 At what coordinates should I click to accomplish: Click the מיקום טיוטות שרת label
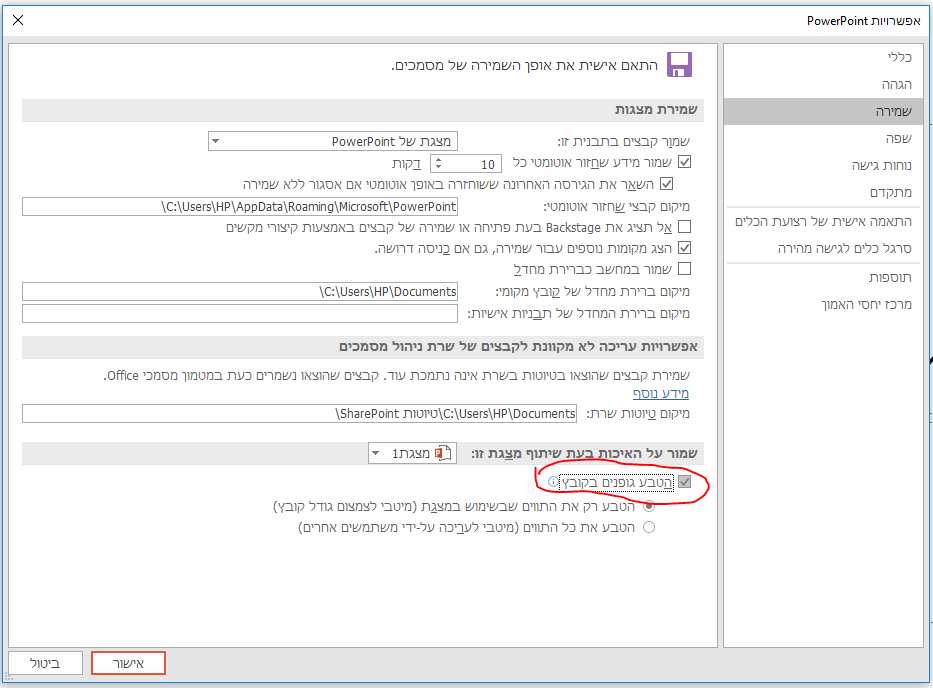(638, 414)
